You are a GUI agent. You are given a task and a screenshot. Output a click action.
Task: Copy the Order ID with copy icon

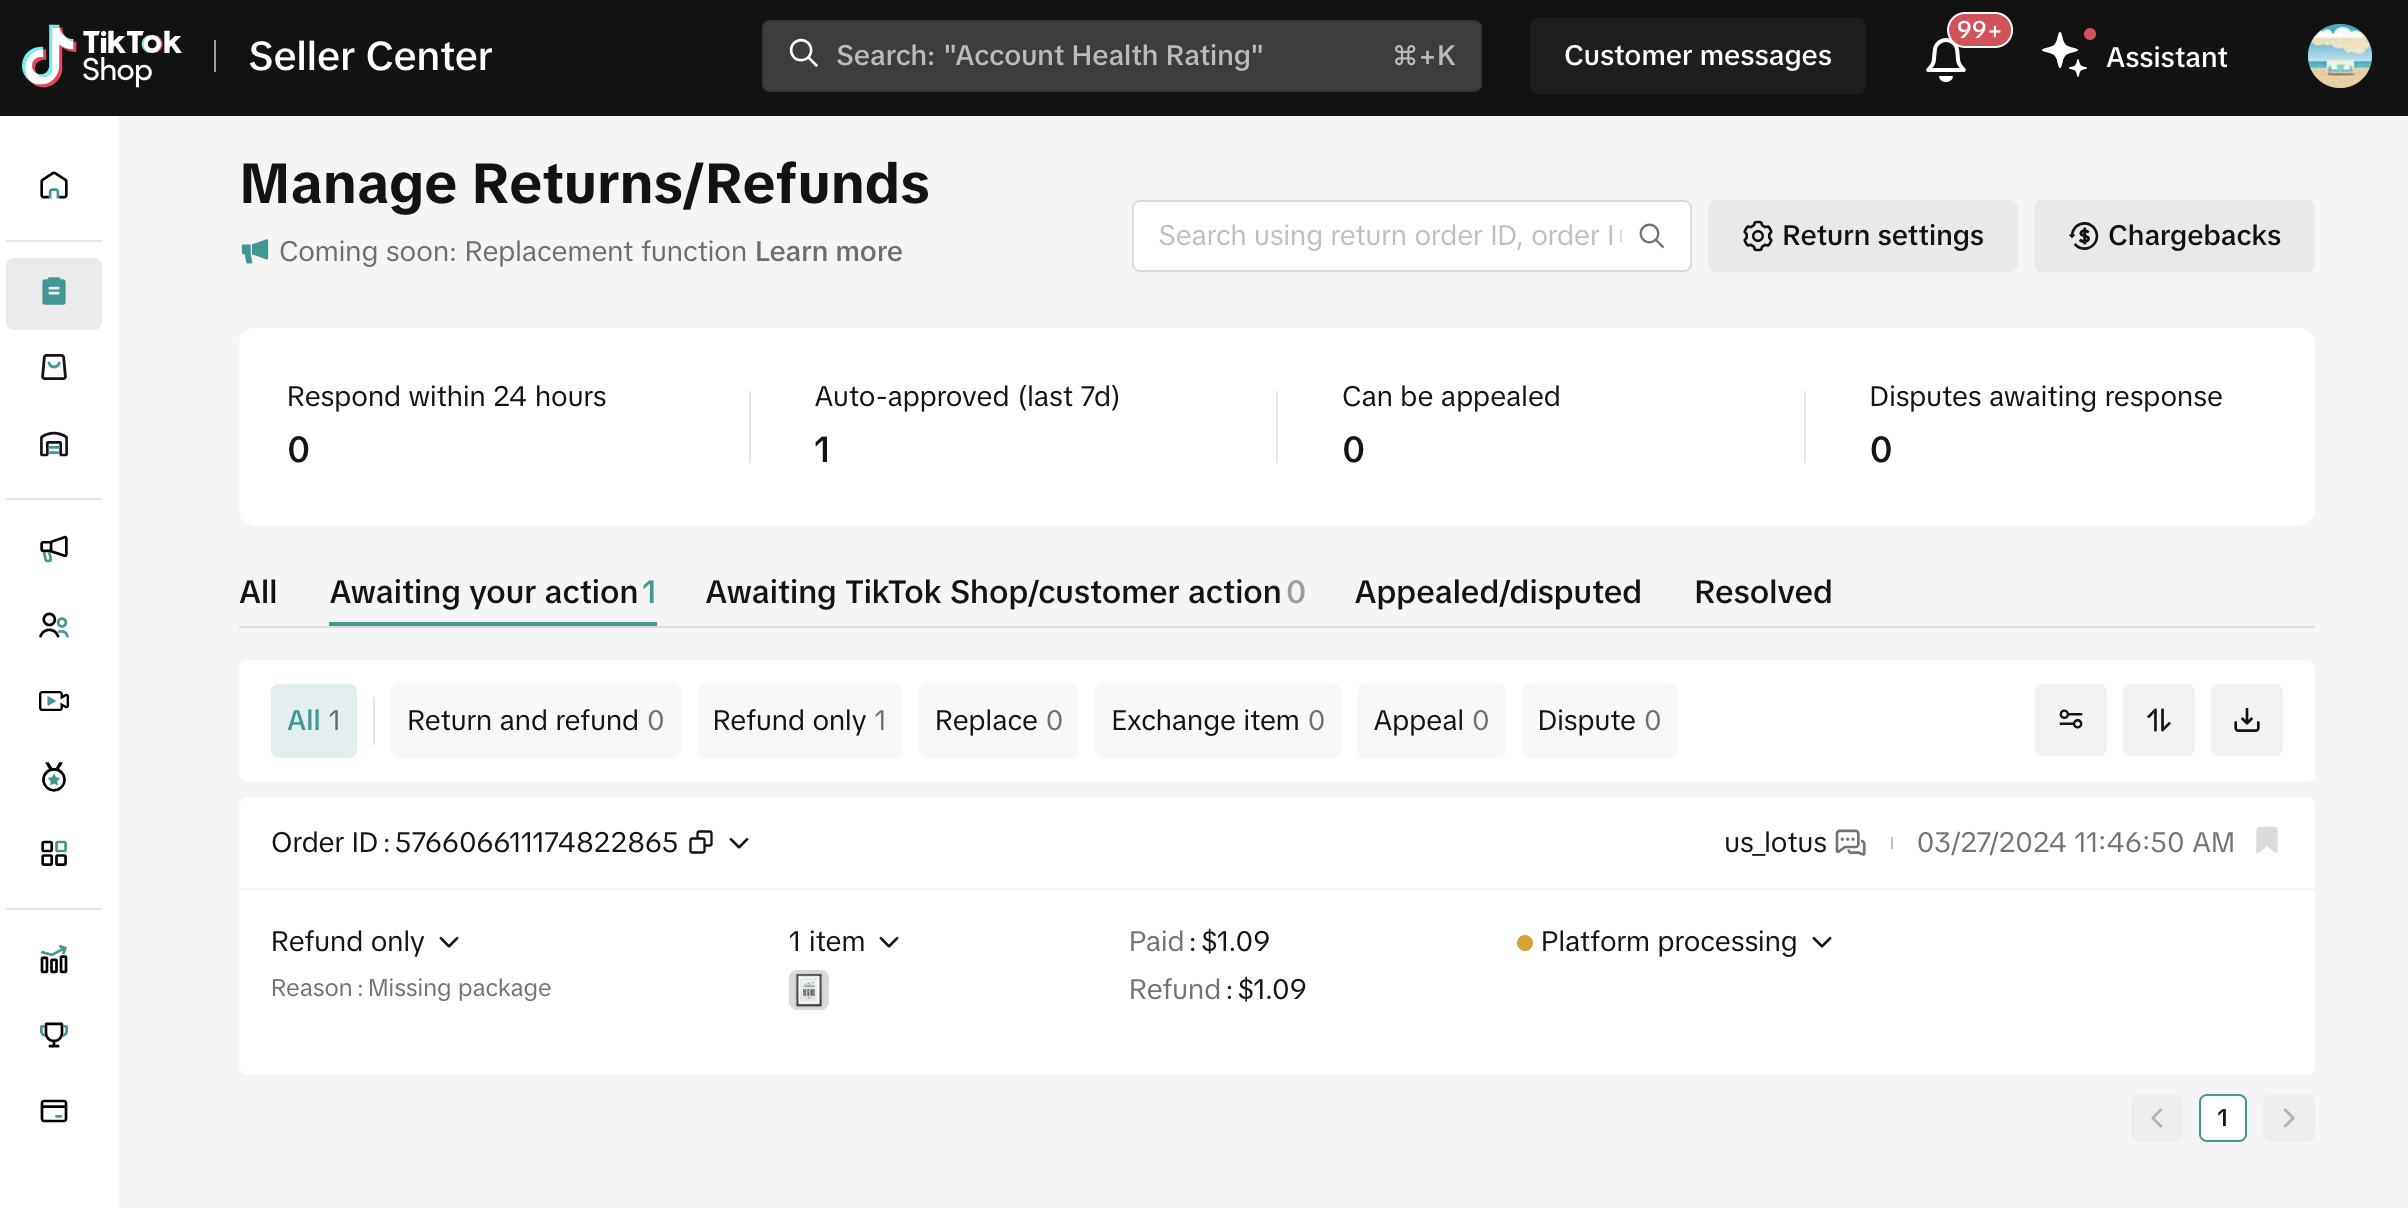[x=702, y=843]
